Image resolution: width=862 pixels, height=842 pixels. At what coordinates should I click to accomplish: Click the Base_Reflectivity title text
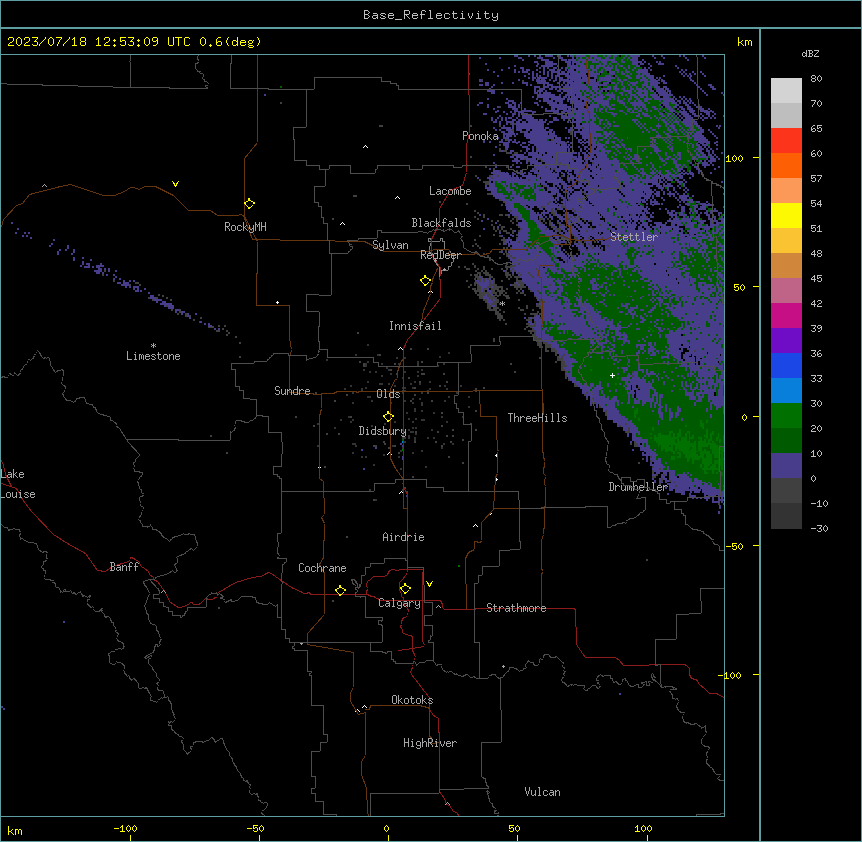(431, 15)
